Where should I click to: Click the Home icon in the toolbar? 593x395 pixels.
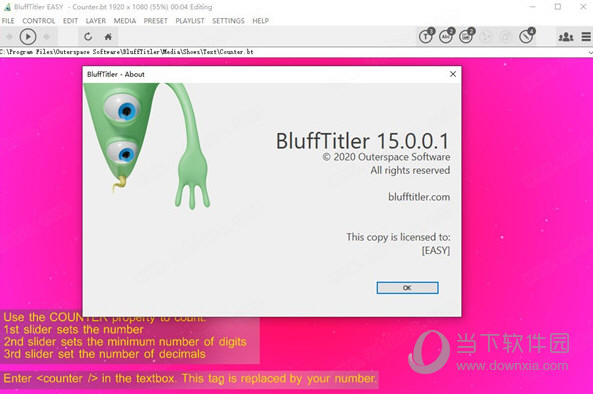point(108,37)
